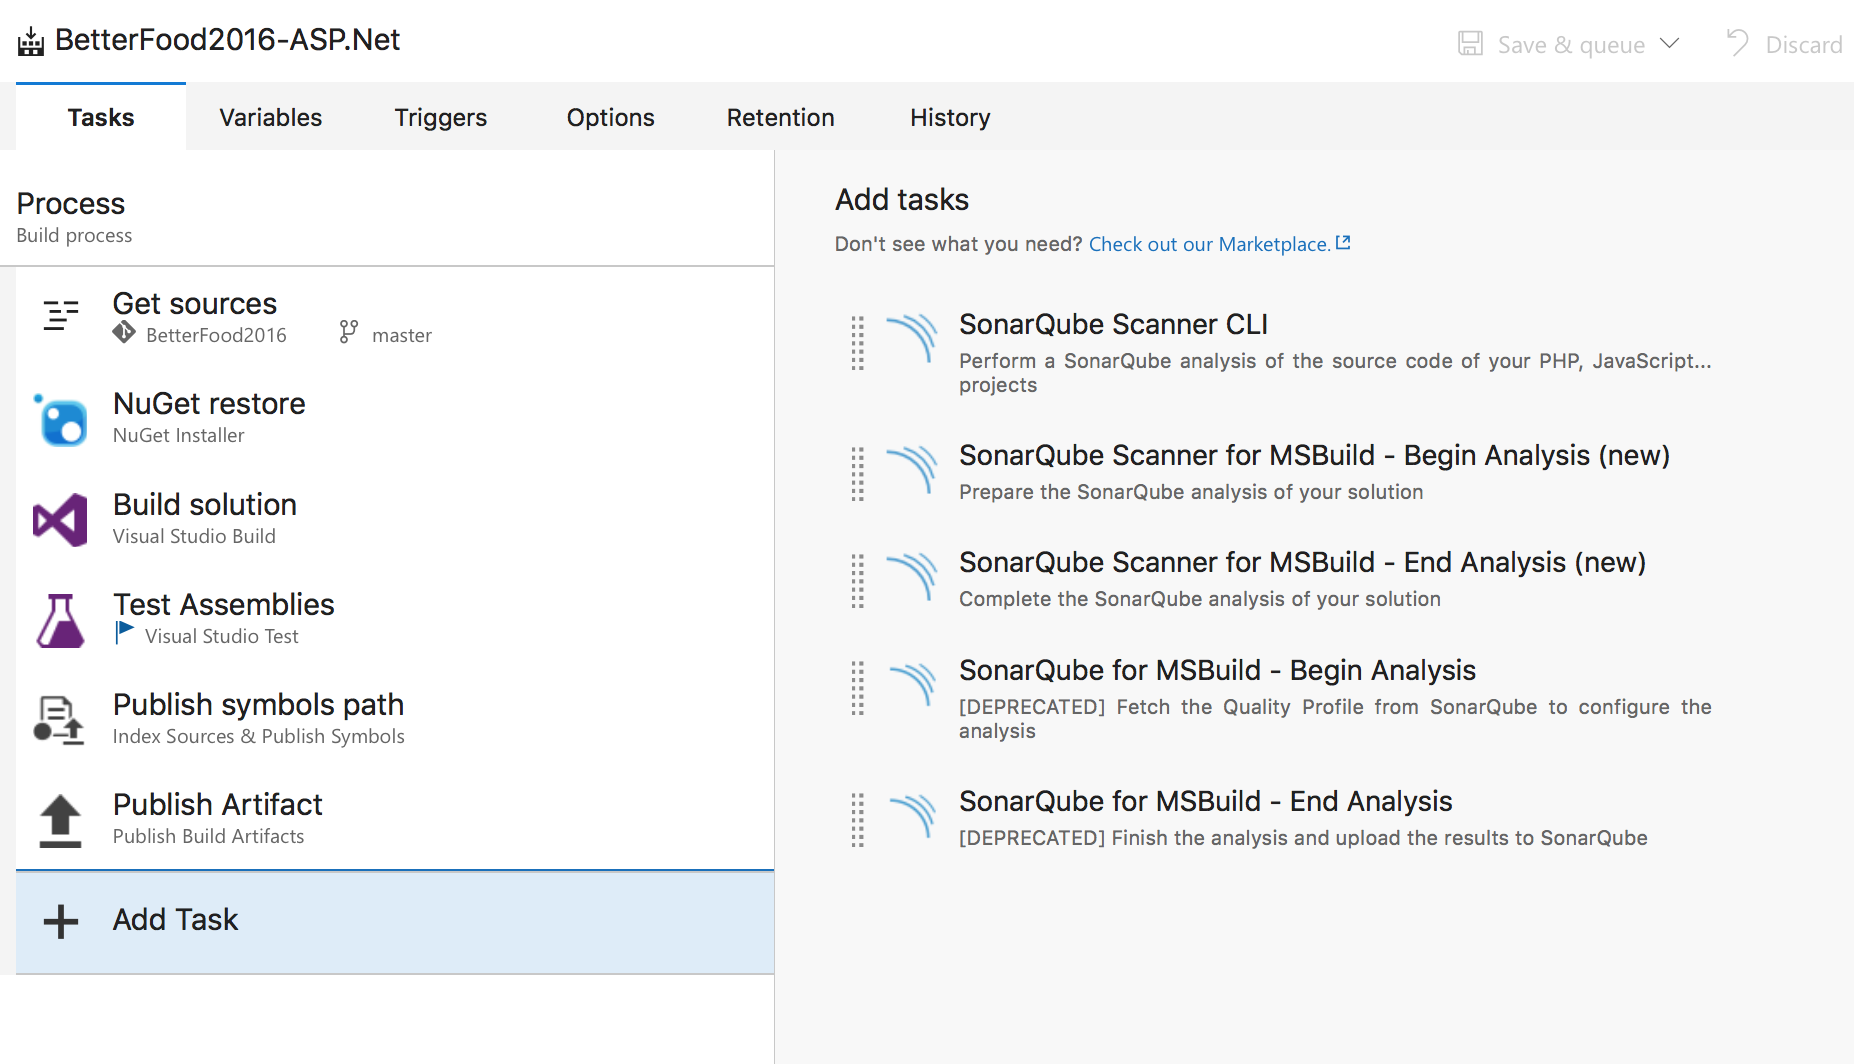Click the Publish Artifact upload arrow icon
Screen dimensions: 1854x1064
coord(60,820)
